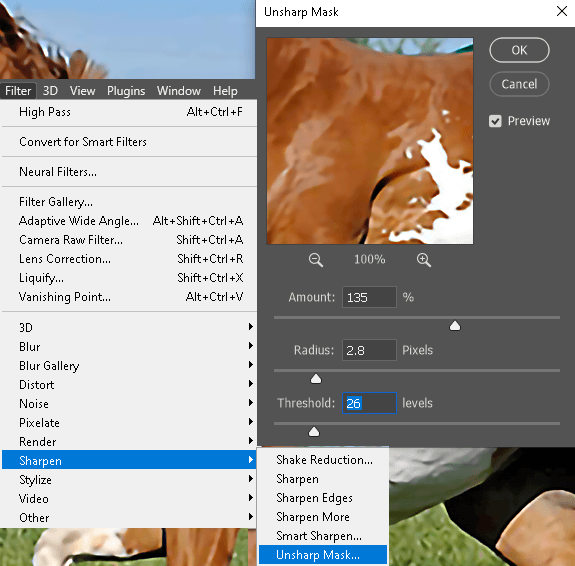The image size is (575, 566).
Task: Expand the Video submenu
Action: pos(129,499)
